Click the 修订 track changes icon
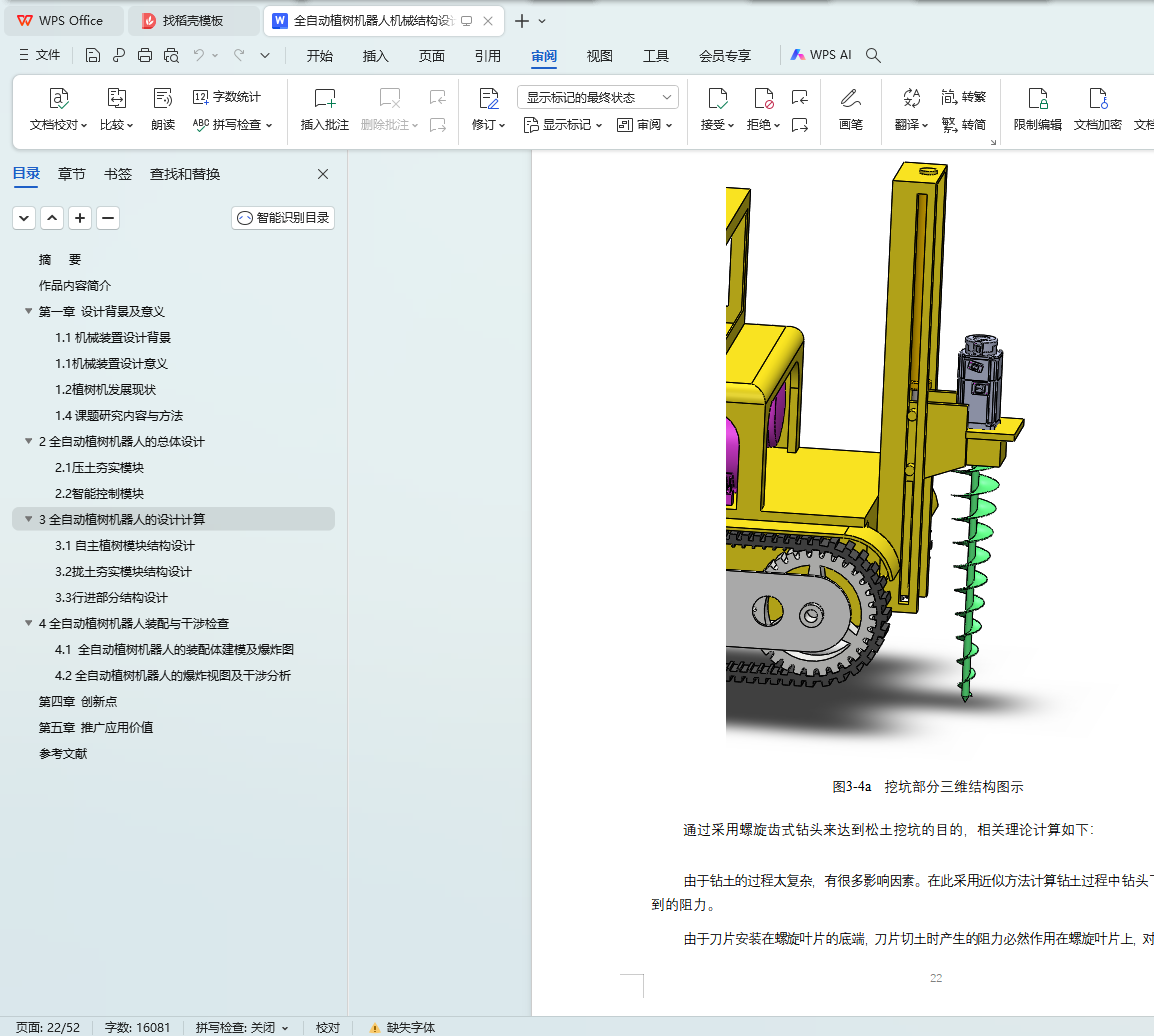The image size is (1154, 1036). (x=489, y=99)
